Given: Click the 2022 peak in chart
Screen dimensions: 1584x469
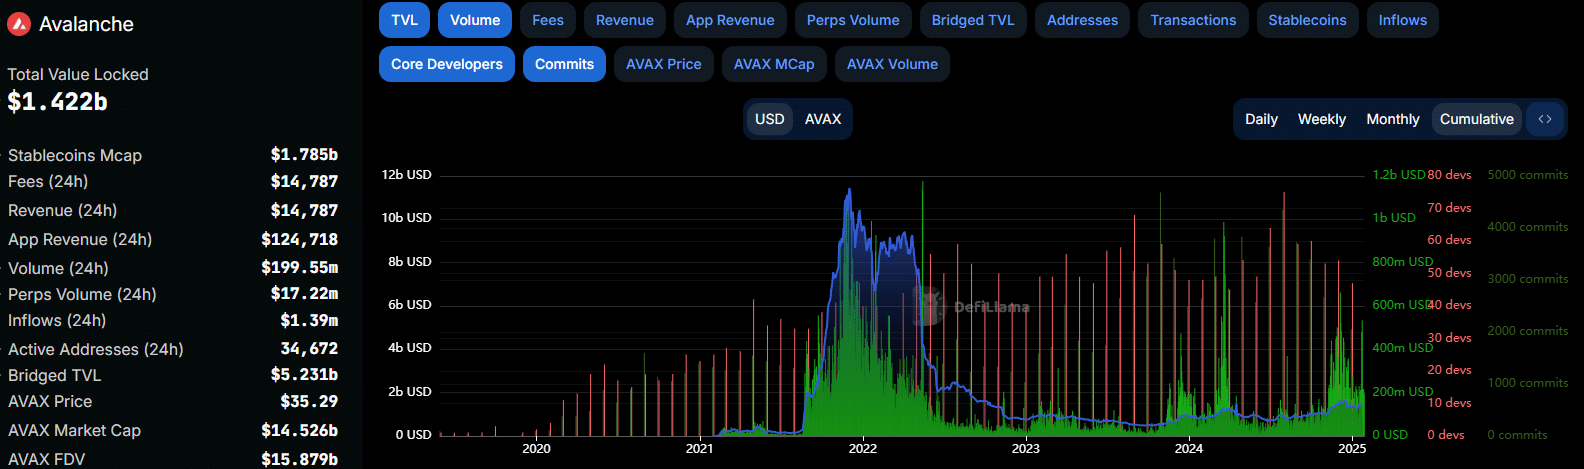Looking at the screenshot, I should click(849, 190).
